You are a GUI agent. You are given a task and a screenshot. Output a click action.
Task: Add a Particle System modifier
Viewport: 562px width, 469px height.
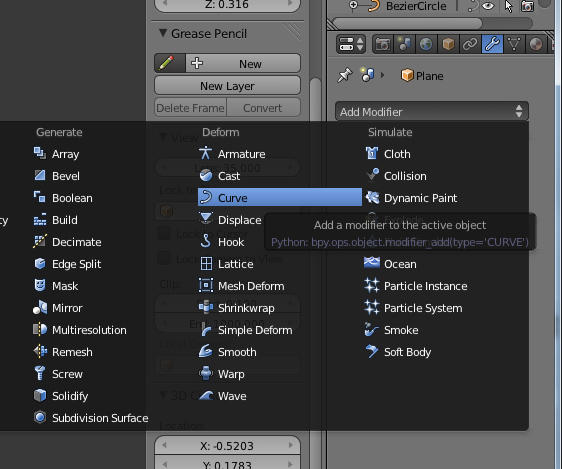point(414,308)
